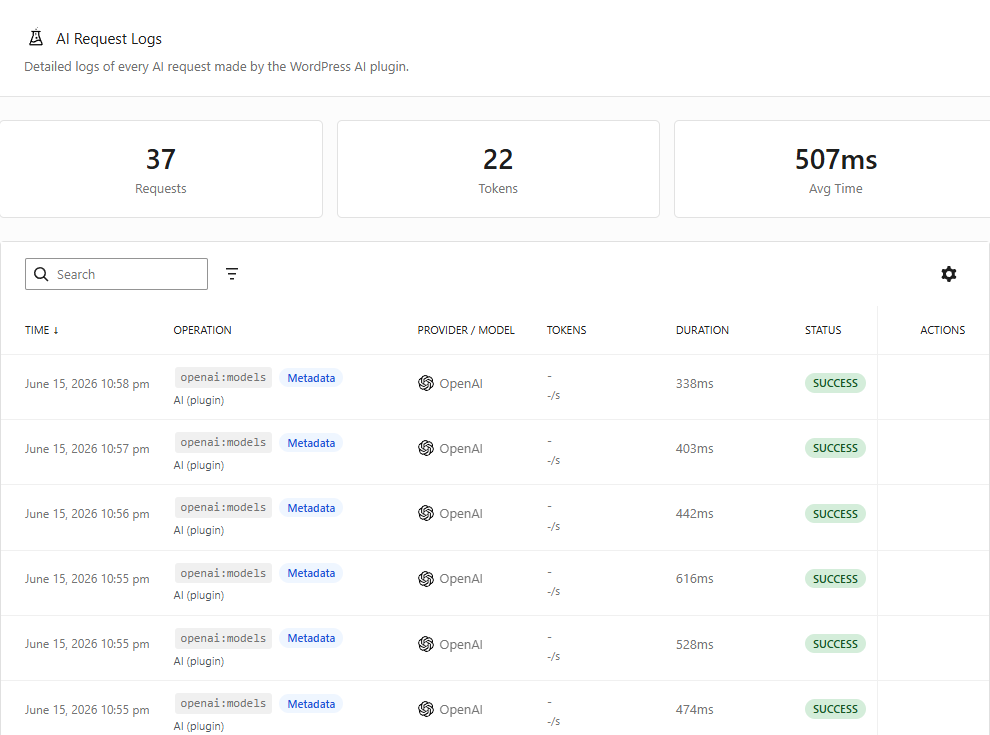Image resolution: width=990 pixels, height=735 pixels.
Task: Click the TOKENS column header
Action: click(566, 330)
